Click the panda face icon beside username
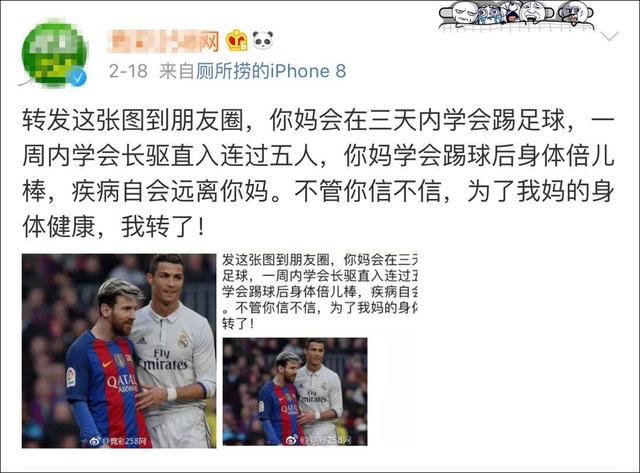The image size is (640, 473). (262, 40)
